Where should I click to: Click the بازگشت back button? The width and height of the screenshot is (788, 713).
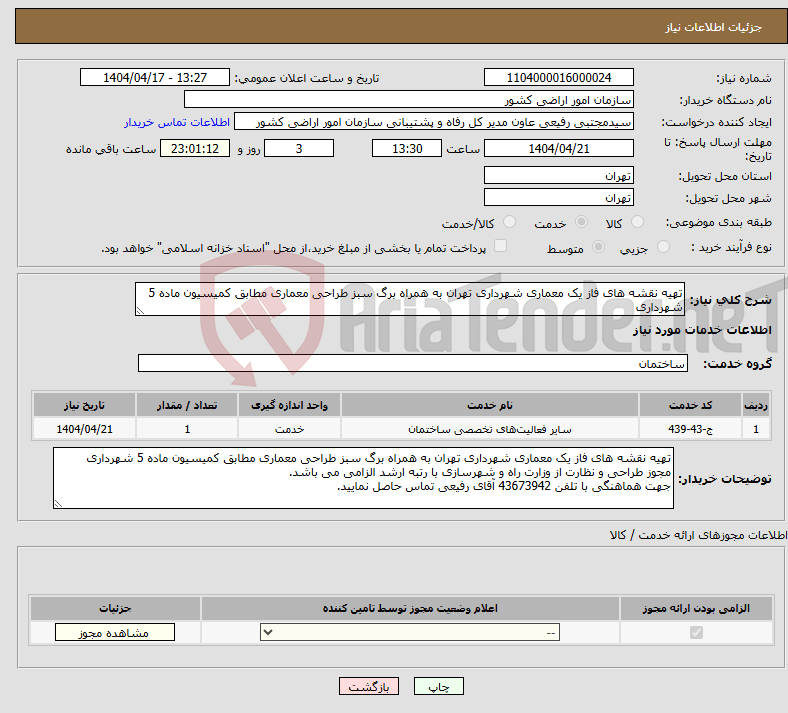coord(369,686)
